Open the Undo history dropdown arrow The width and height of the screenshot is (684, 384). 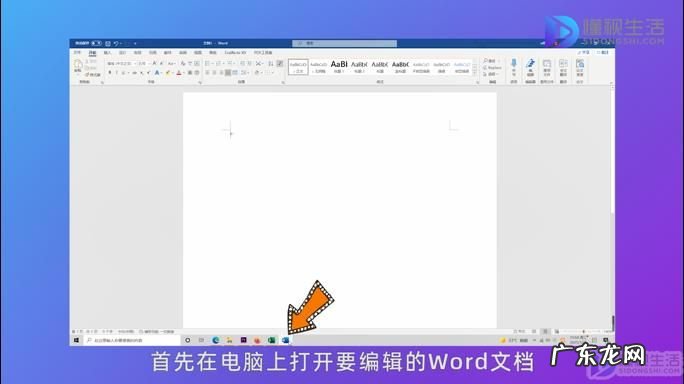(x=121, y=43)
